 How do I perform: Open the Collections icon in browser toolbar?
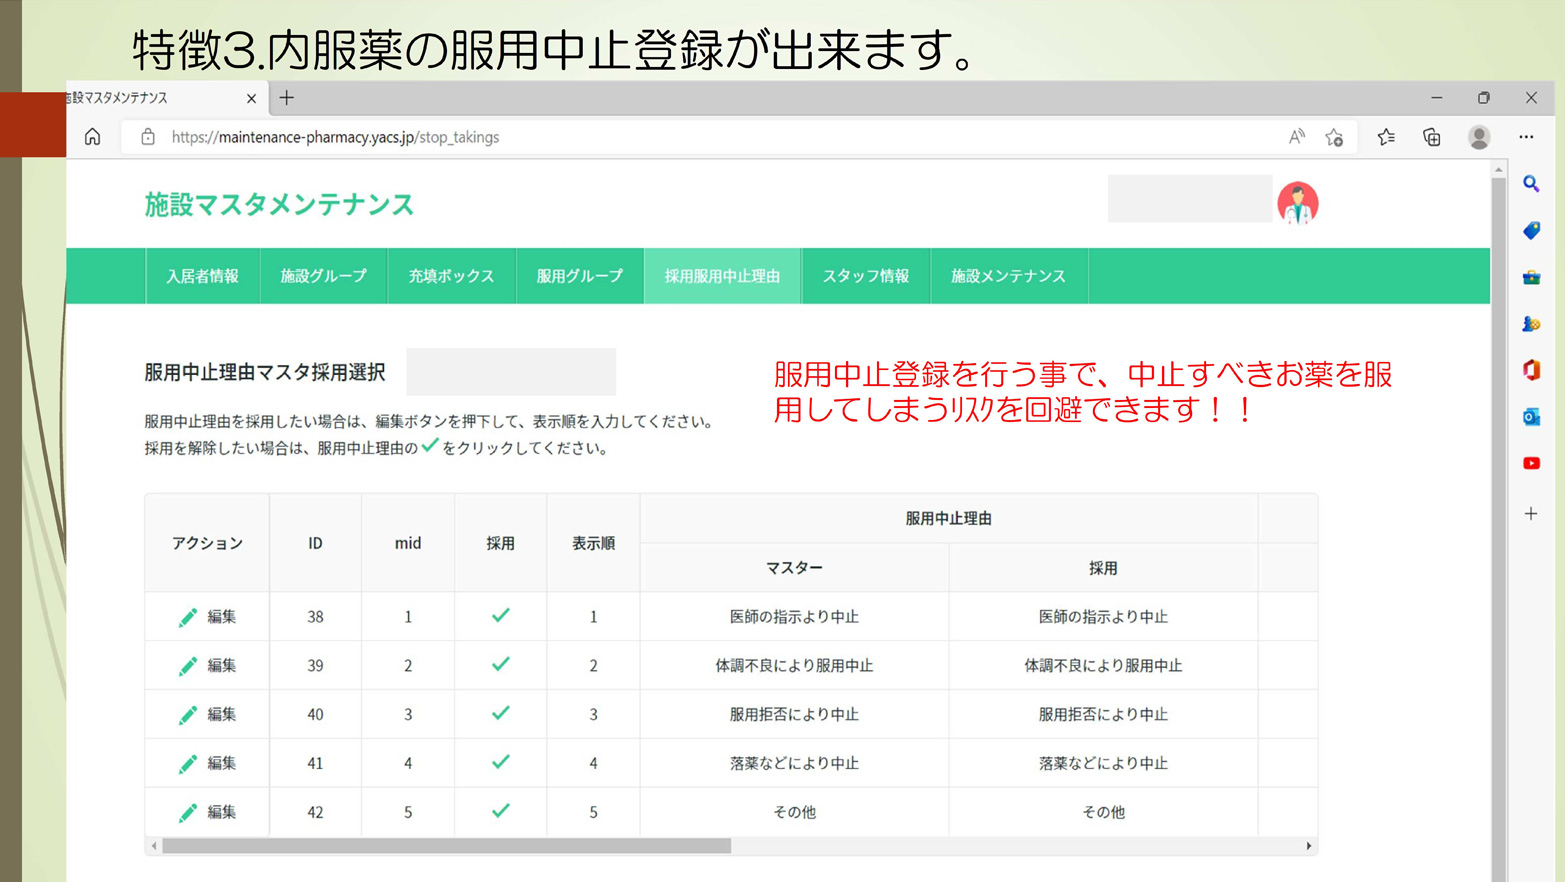pyautogui.click(x=1432, y=137)
